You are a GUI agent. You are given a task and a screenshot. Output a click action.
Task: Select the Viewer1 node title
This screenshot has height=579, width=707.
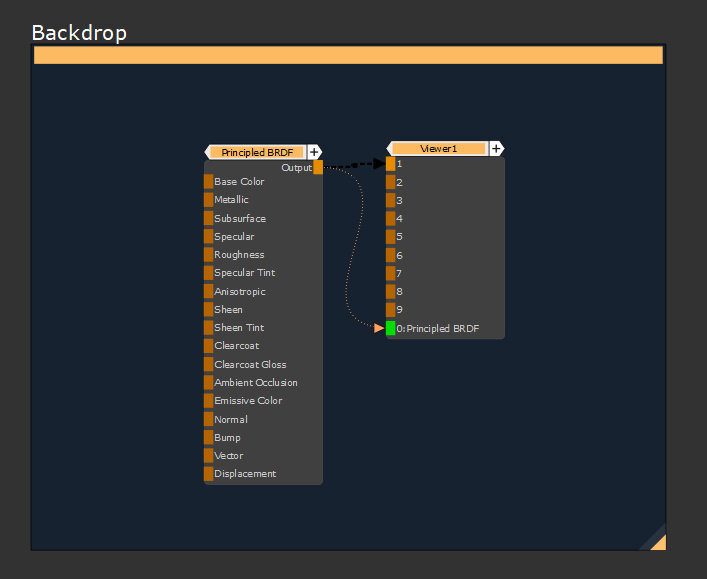(x=438, y=149)
